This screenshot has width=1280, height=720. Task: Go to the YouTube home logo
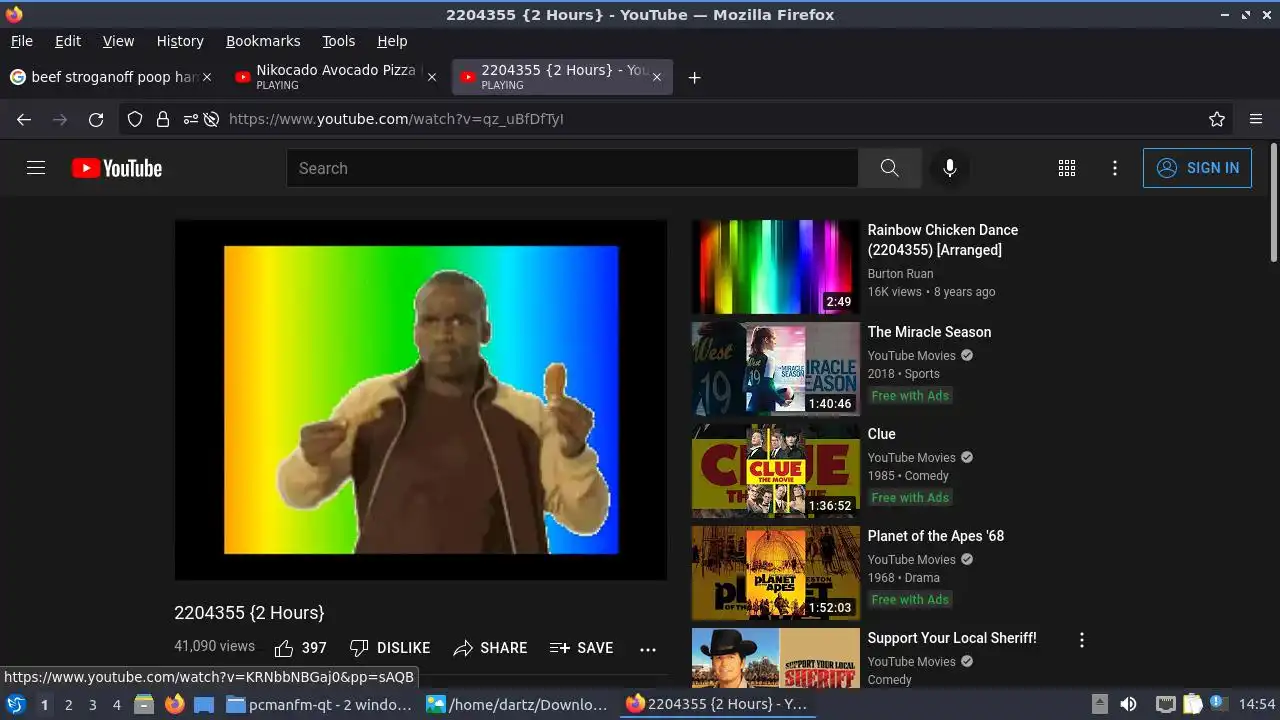click(x=117, y=168)
